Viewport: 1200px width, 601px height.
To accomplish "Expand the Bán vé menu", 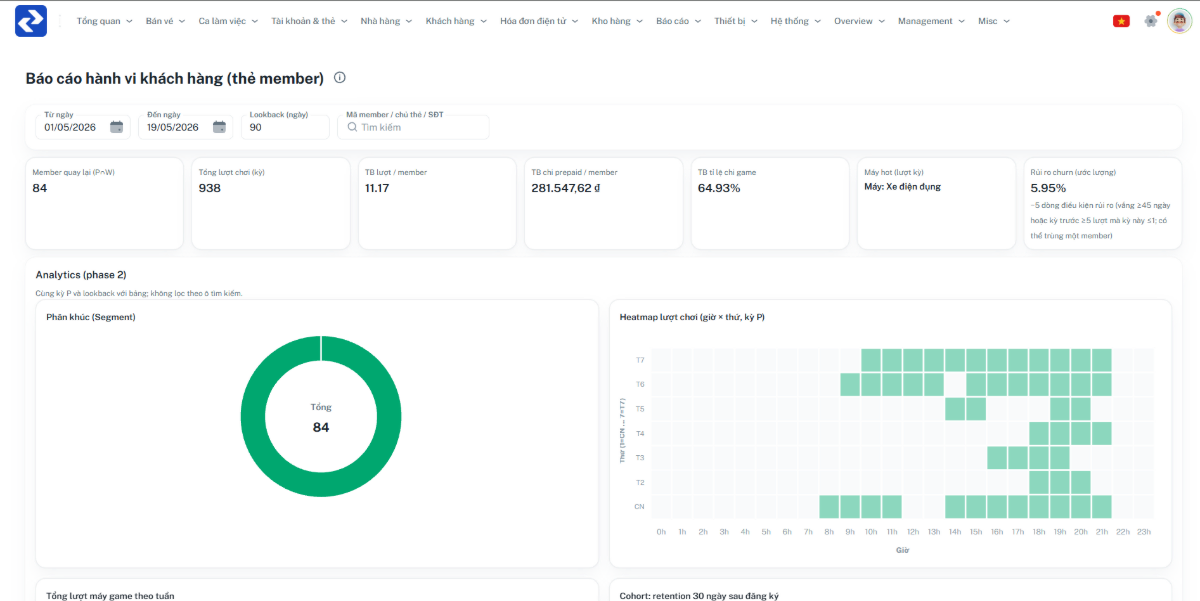I will pos(166,21).
